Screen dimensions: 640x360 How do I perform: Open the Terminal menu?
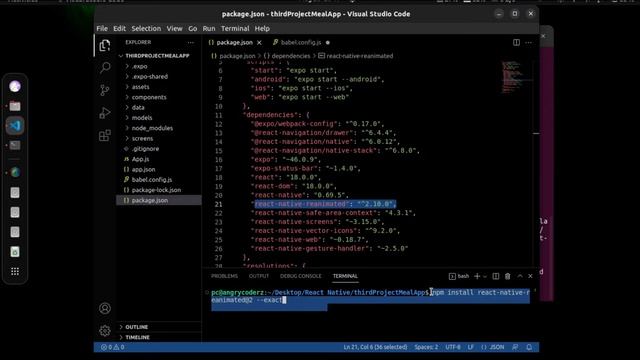[235, 29]
